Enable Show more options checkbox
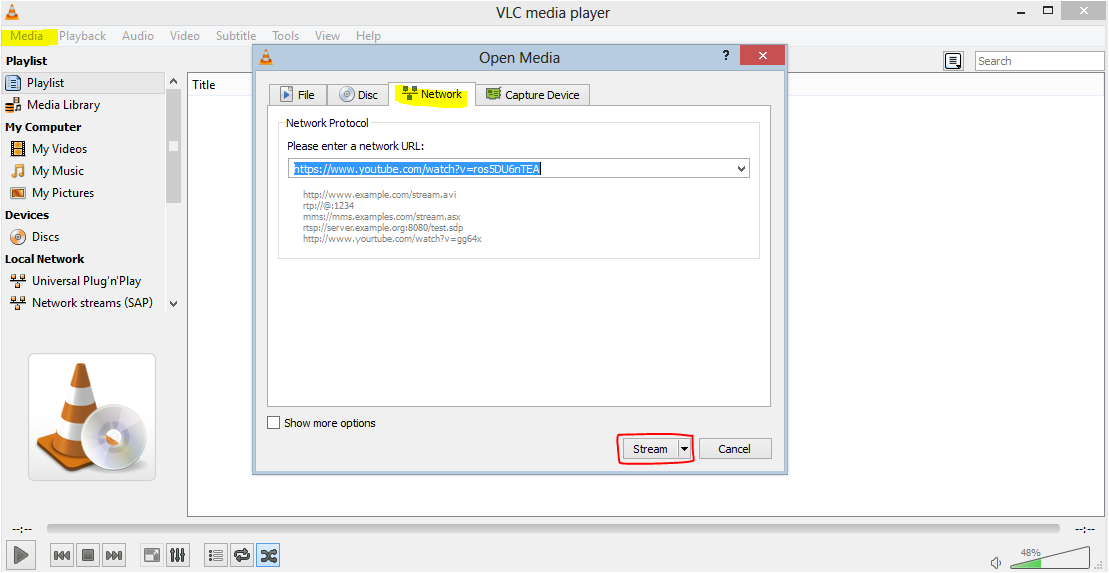This screenshot has width=1109, height=573. click(274, 423)
